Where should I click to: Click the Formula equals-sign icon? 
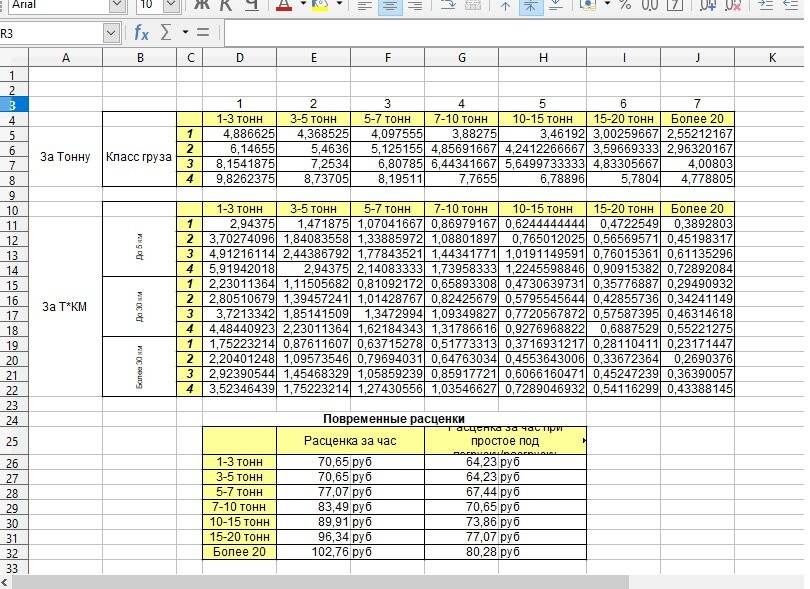pos(203,33)
